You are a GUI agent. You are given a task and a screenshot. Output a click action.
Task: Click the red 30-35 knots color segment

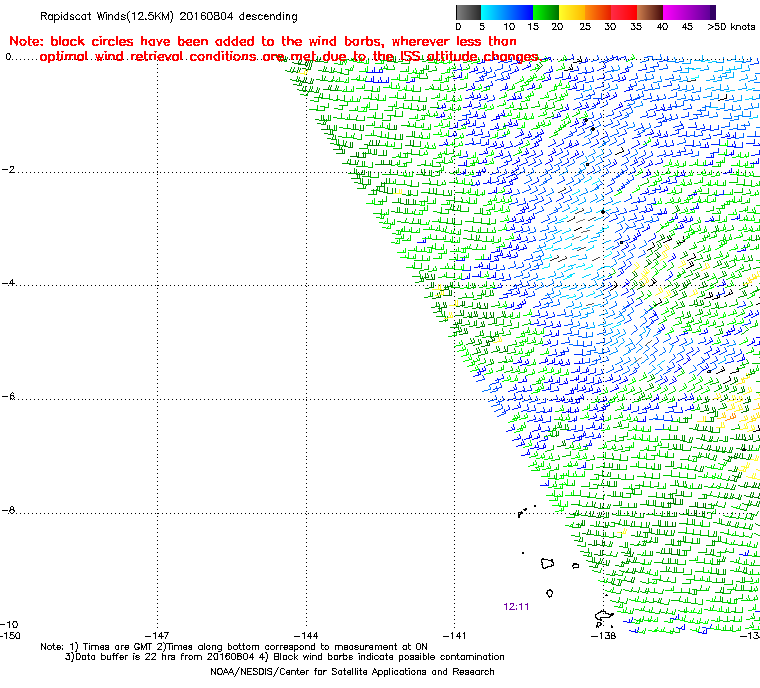pyautogui.click(x=624, y=12)
